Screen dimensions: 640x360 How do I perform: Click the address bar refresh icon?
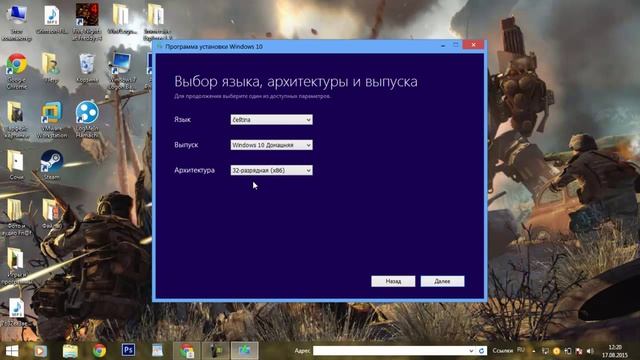click(482, 351)
